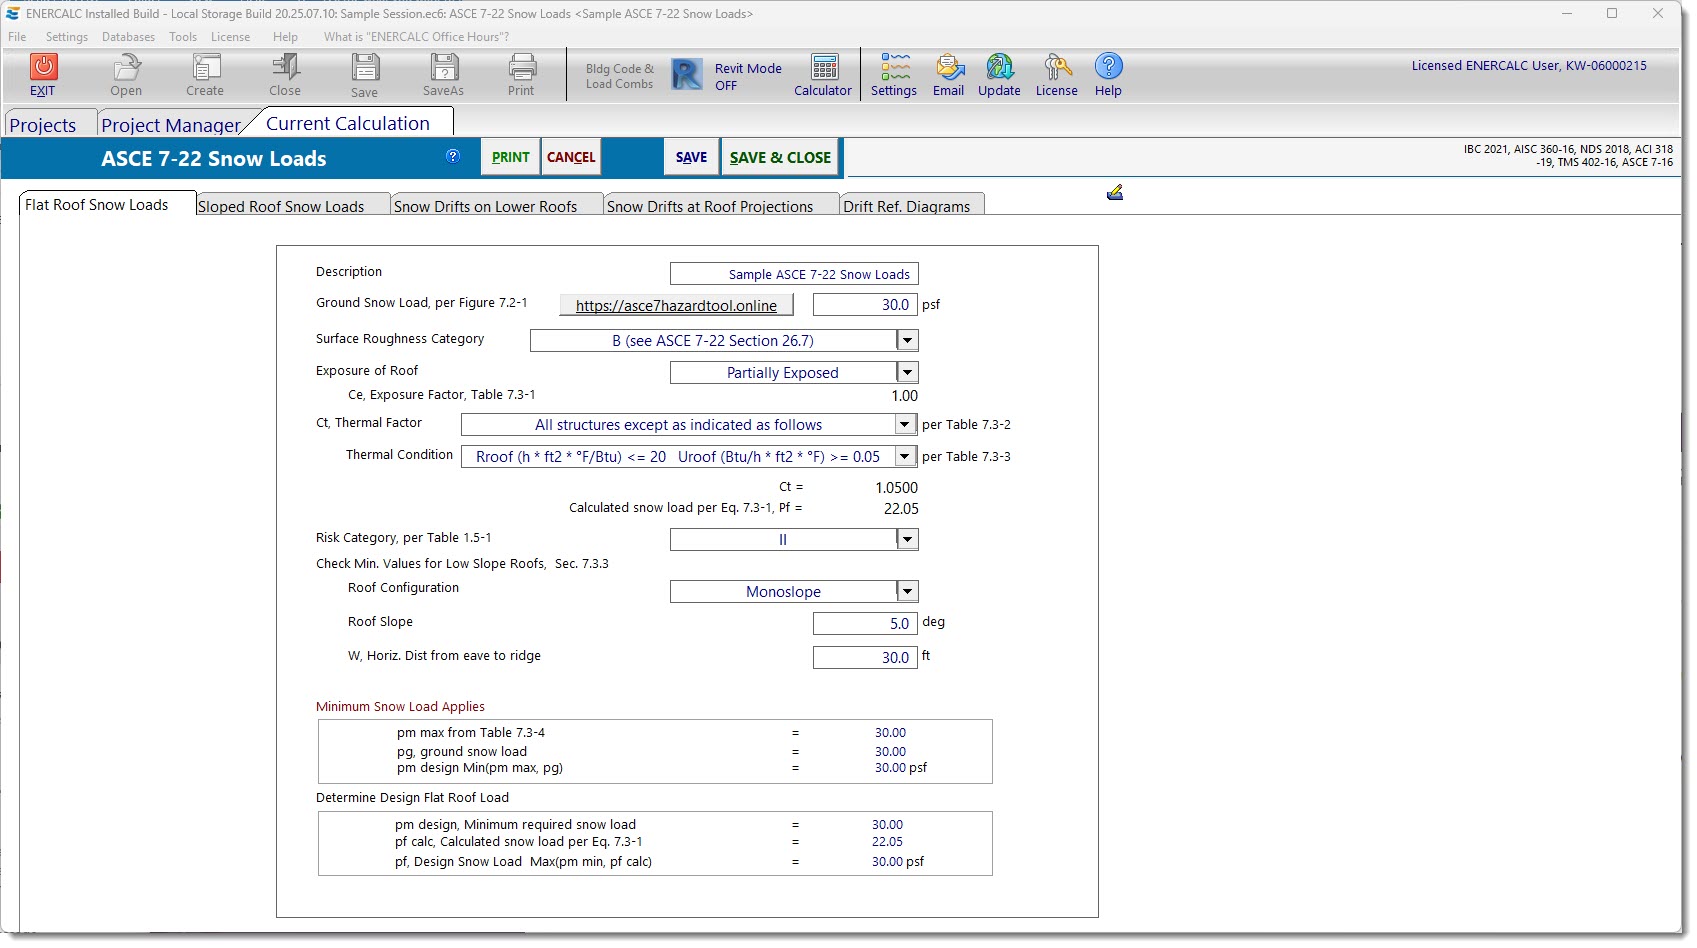Expand the Thermal Condition dropdown
The width and height of the screenshot is (1697, 948).
click(x=904, y=457)
